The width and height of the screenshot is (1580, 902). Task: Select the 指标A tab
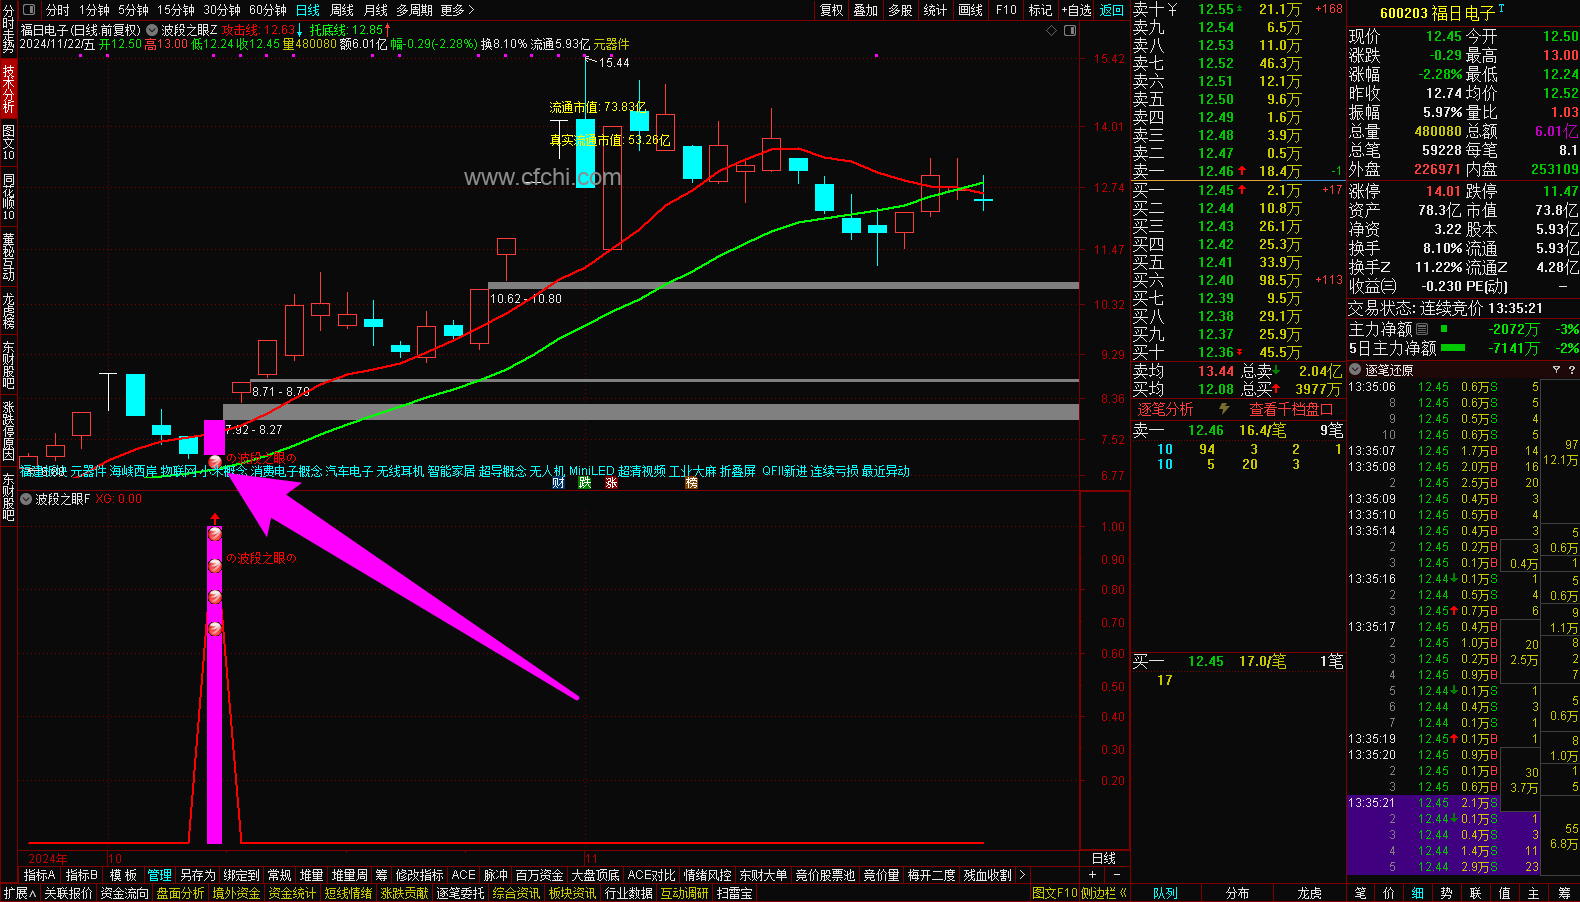coord(40,875)
